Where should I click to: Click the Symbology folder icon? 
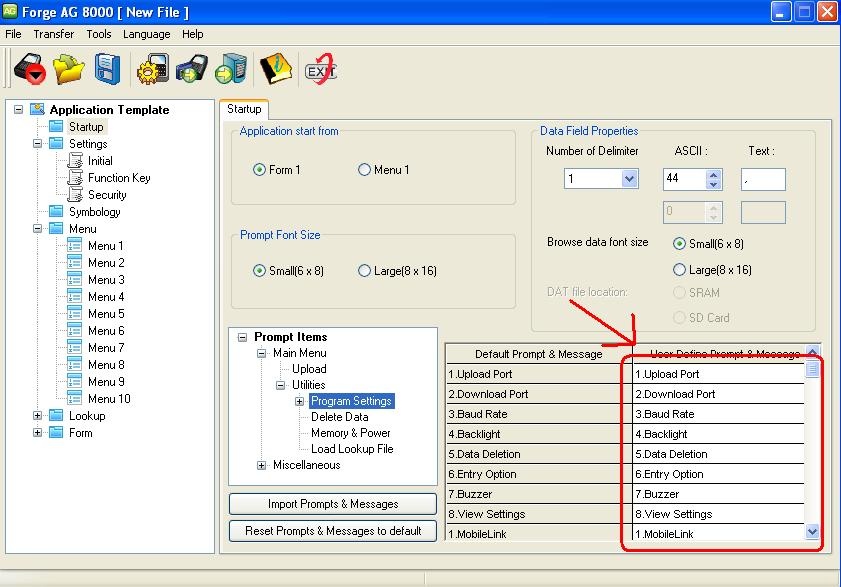(x=56, y=211)
